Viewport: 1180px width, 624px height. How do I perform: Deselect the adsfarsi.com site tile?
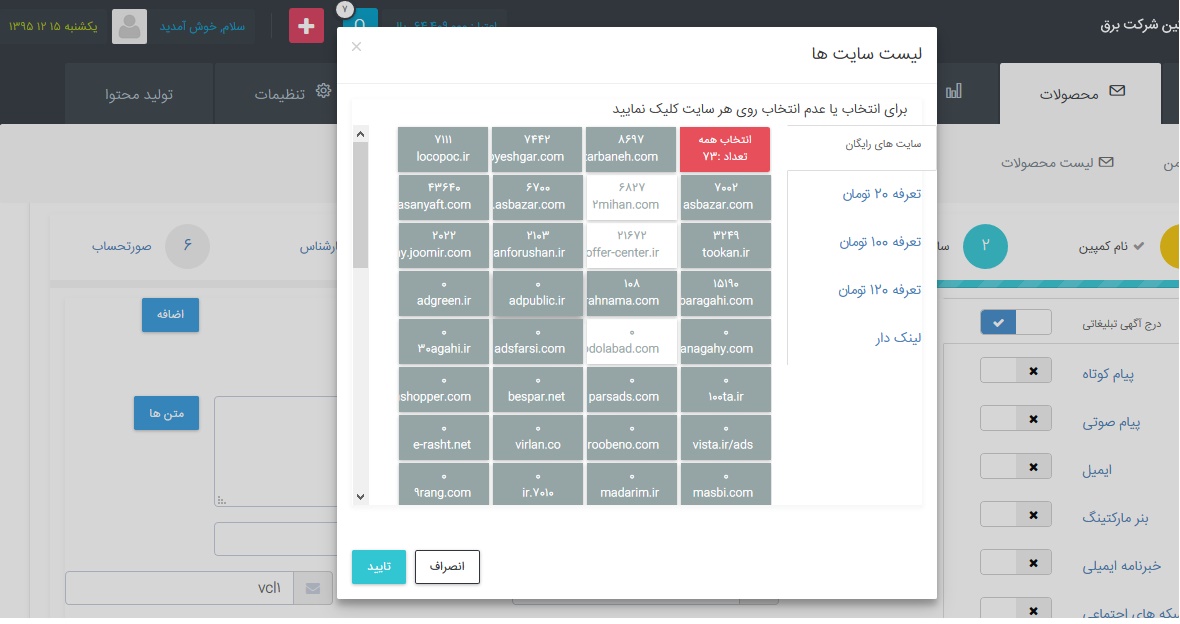[x=537, y=342]
